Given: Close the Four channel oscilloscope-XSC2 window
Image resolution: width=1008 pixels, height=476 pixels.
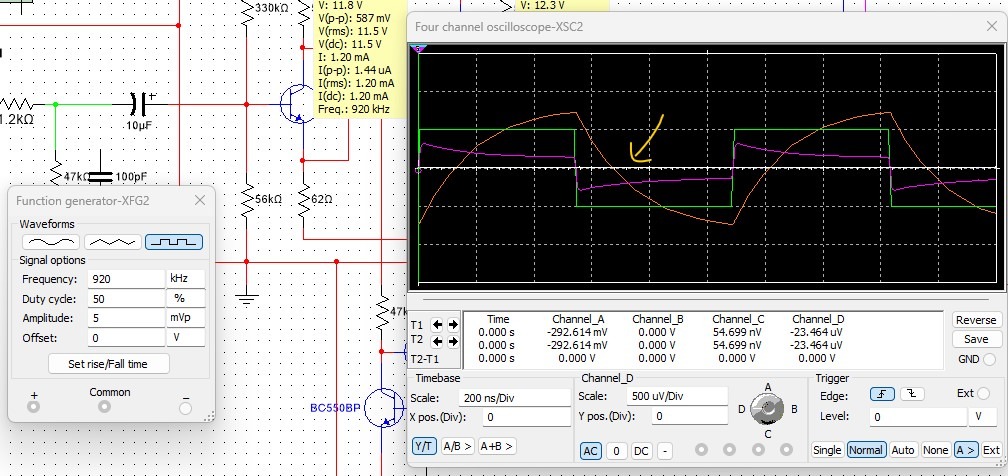Looking at the screenshot, I should pos(992,26).
